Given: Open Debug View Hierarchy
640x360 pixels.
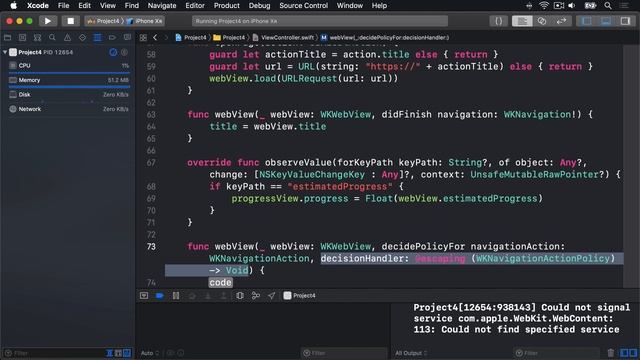Looking at the screenshot, I should pos(240,296).
